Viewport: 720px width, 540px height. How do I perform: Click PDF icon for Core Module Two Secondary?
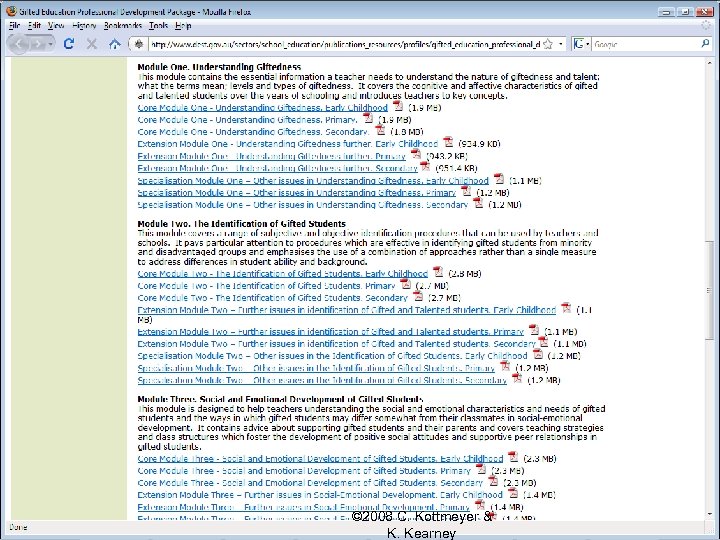[x=417, y=296]
